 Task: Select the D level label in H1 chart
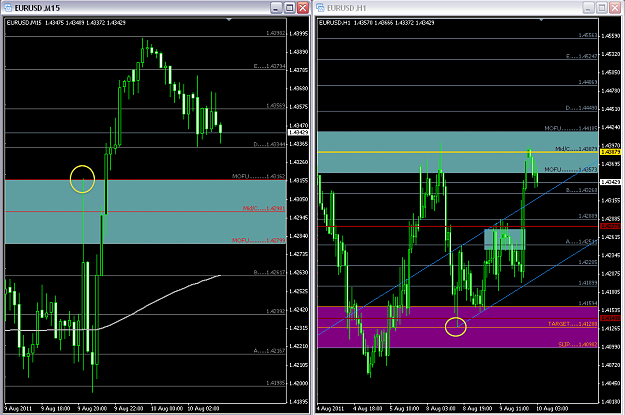[582, 108]
